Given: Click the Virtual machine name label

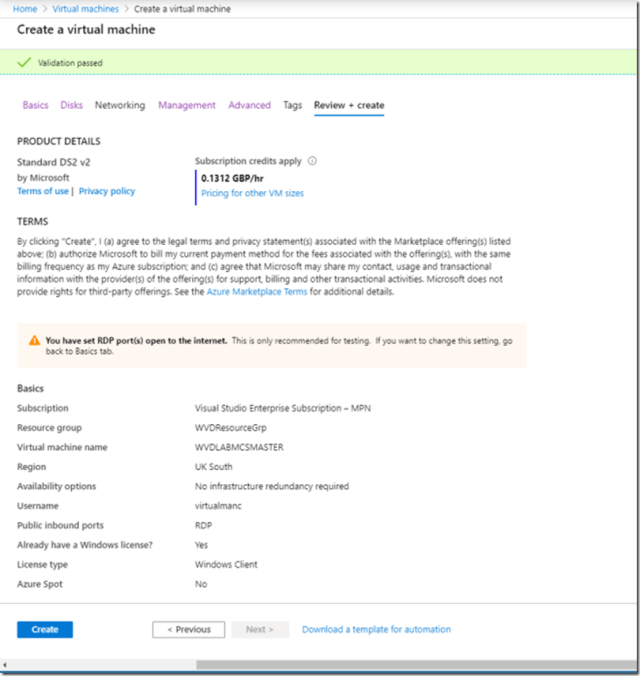Looking at the screenshot, I should 62,447.
